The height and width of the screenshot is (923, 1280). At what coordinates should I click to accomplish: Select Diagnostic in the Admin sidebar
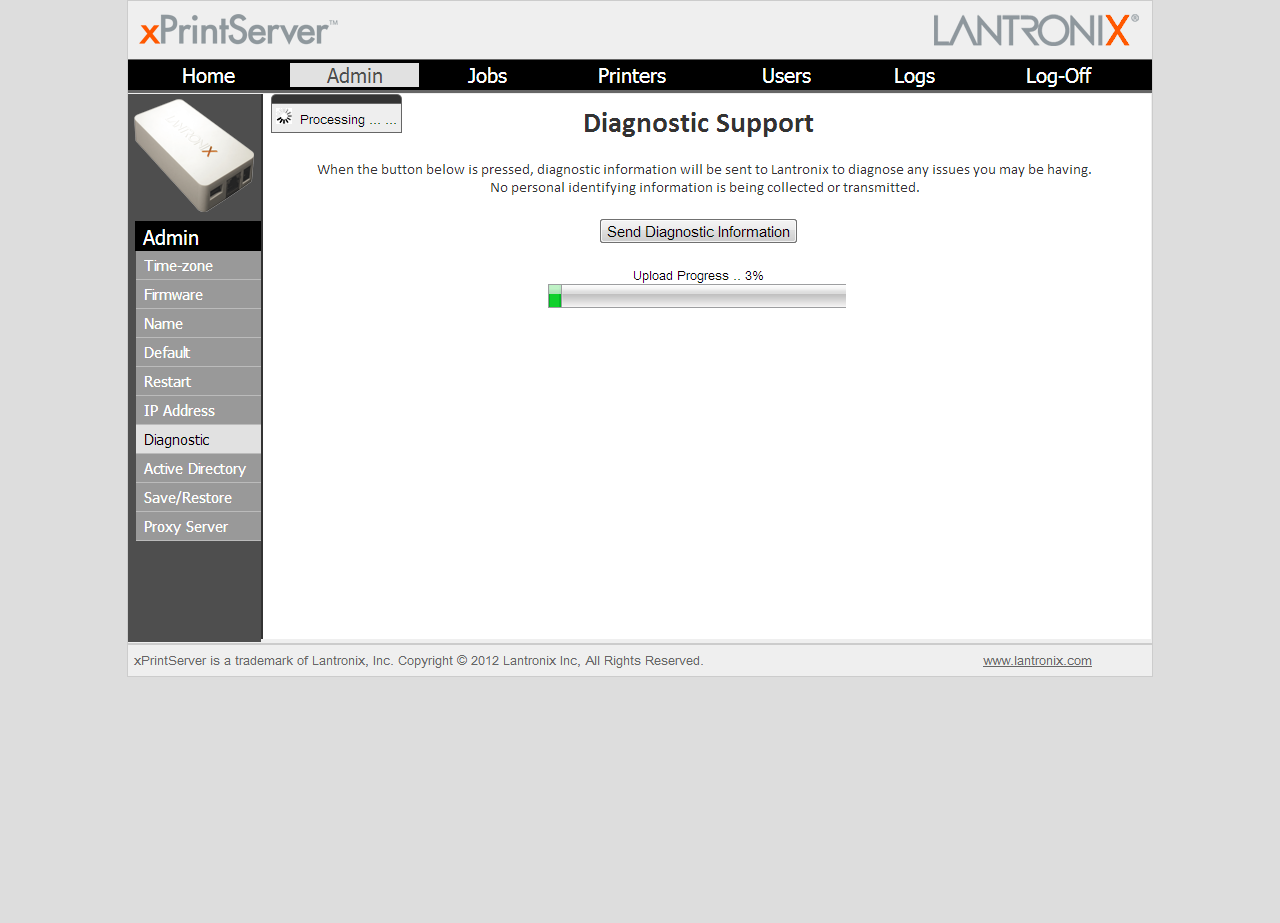coord(198,440)
